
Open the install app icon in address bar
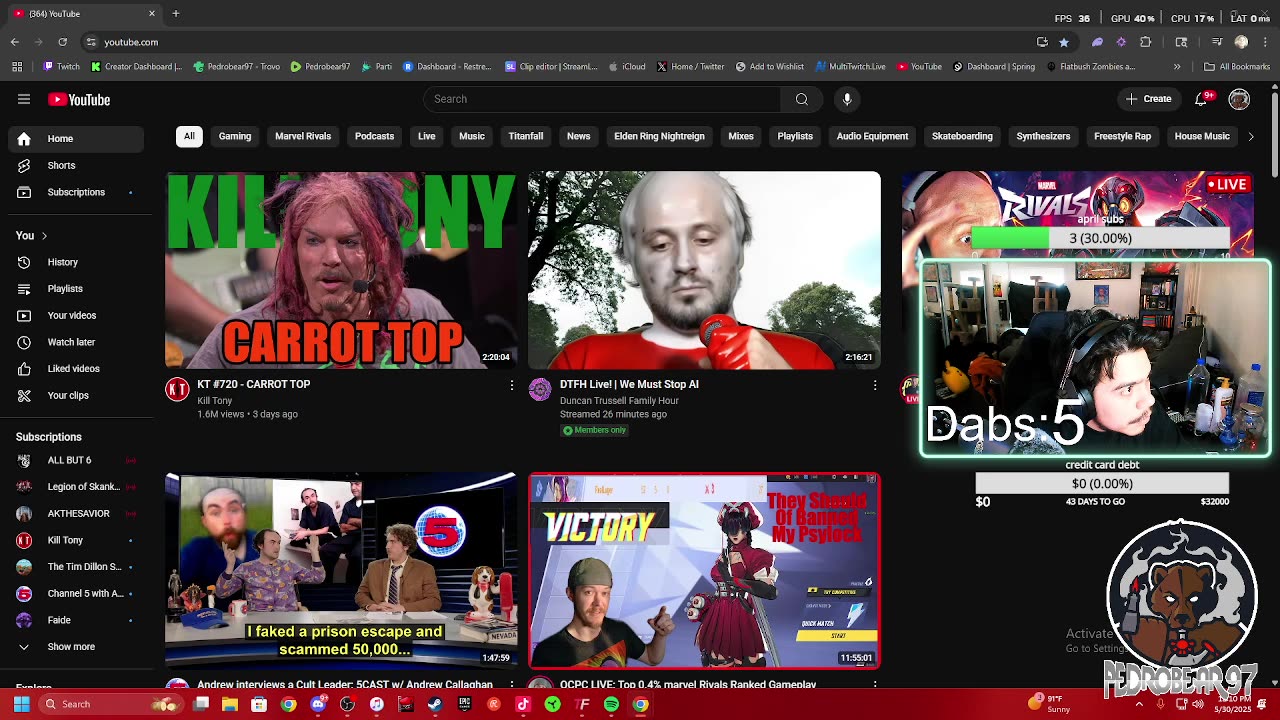click(x=1042, y=42)
